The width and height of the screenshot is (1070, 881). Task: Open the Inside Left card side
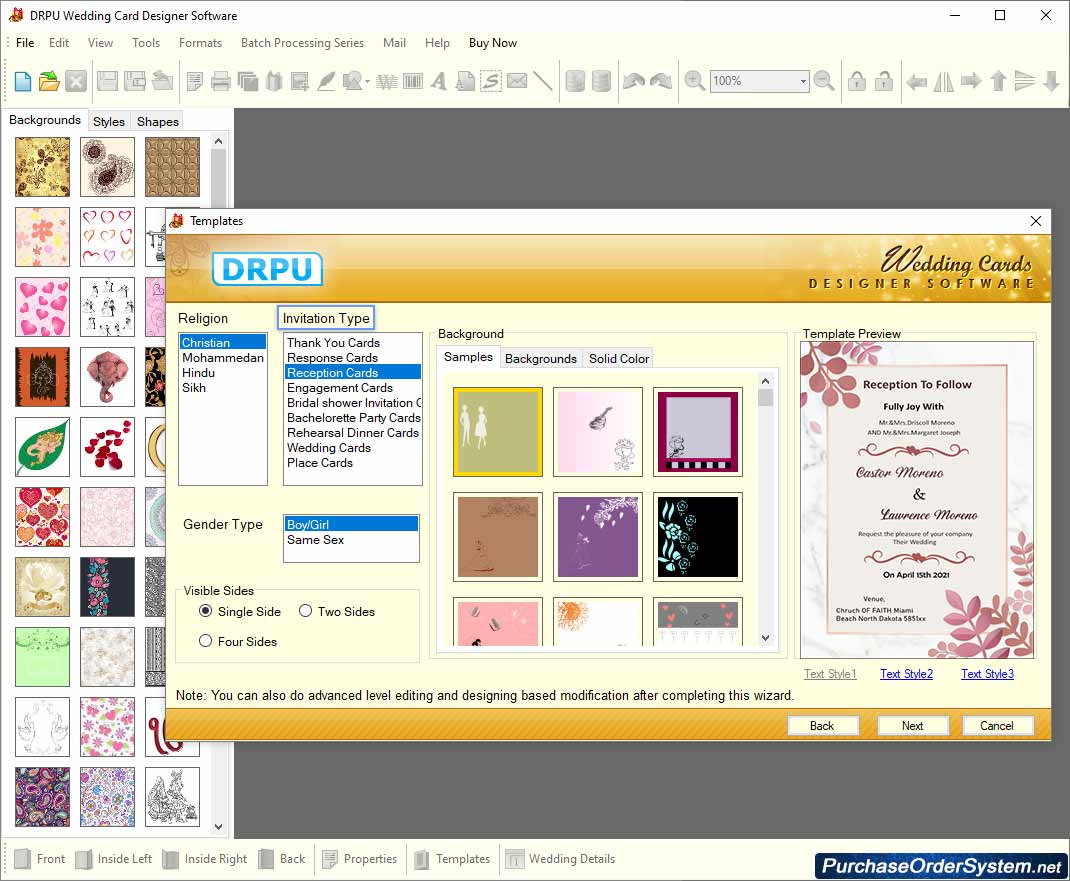point(114,858)
